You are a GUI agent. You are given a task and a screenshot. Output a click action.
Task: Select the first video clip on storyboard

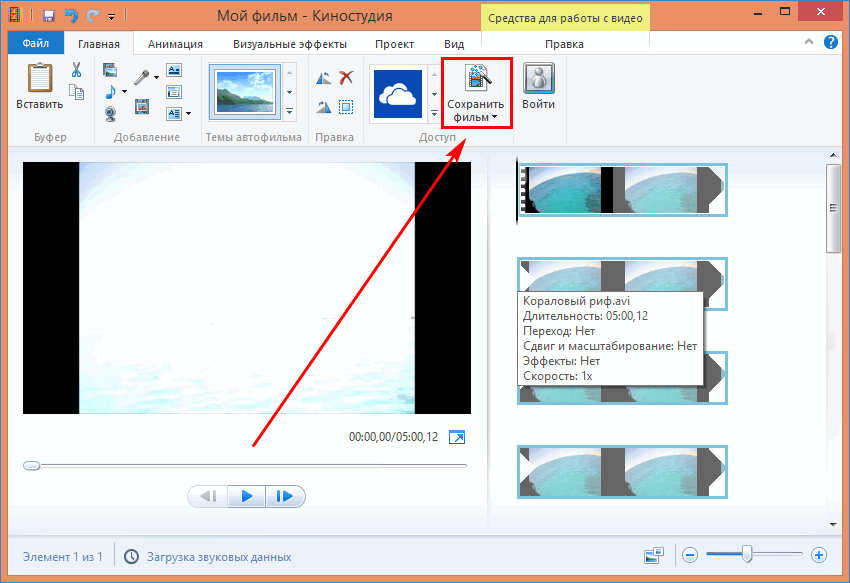[622, 189]
